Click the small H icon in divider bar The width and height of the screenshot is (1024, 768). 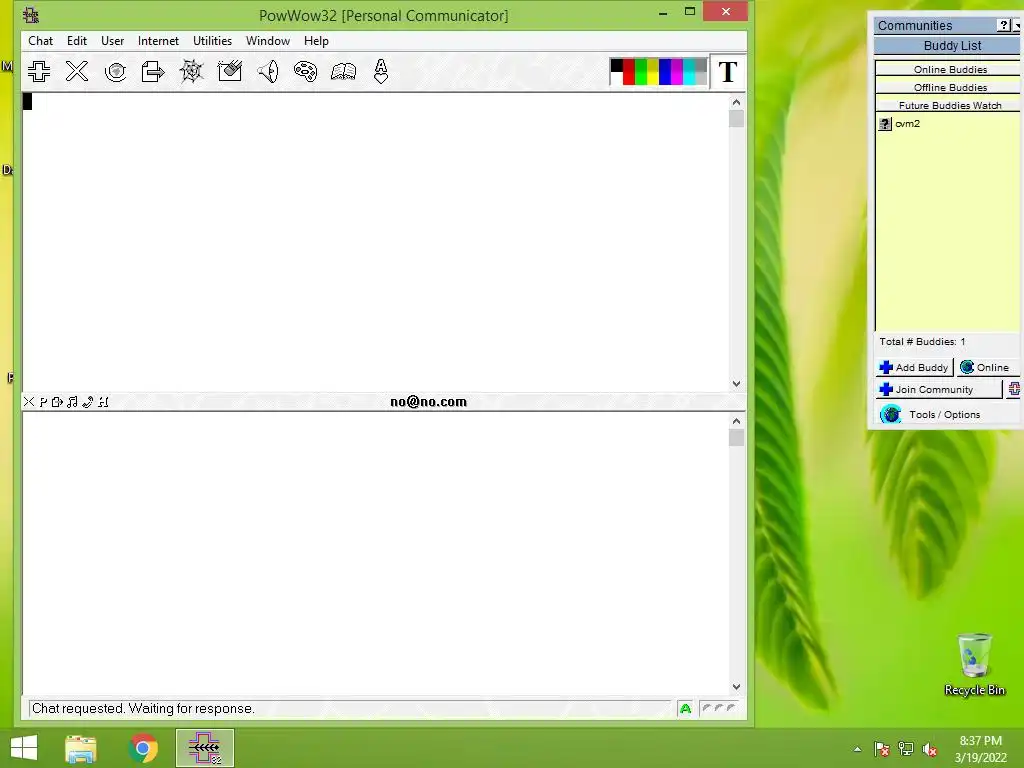point(103,402)
